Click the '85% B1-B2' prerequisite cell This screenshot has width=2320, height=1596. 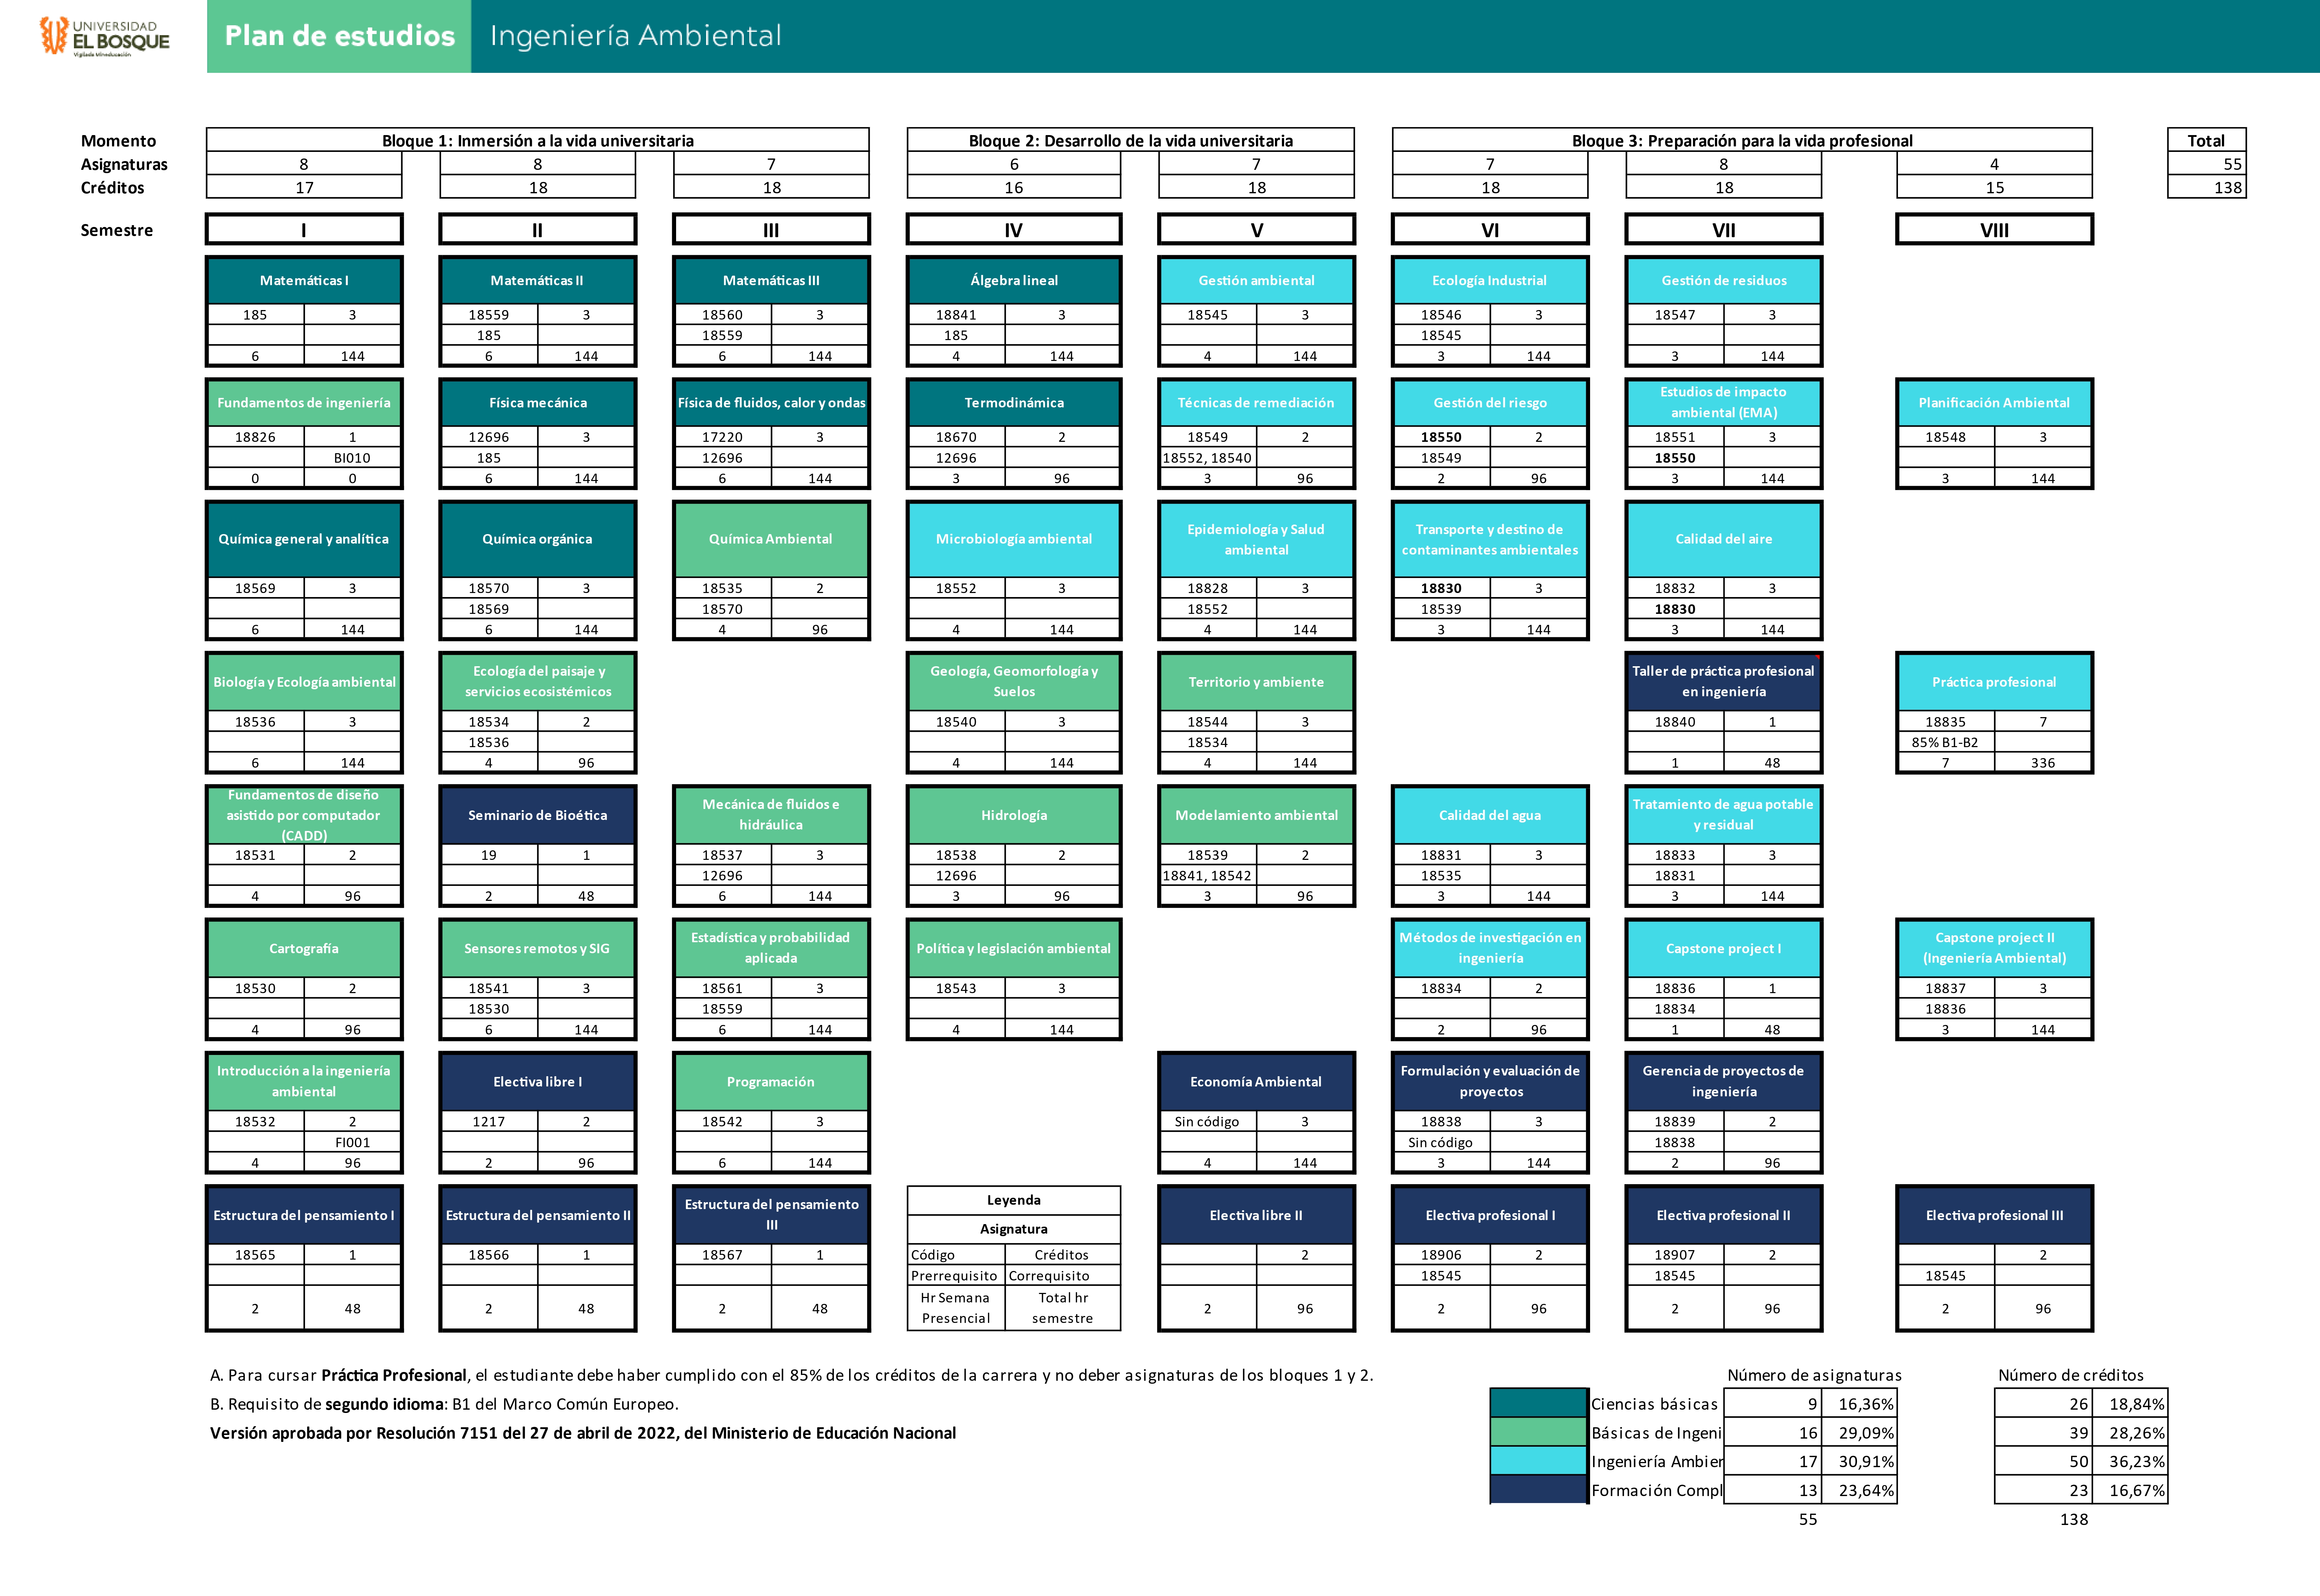click(1945, 742)
